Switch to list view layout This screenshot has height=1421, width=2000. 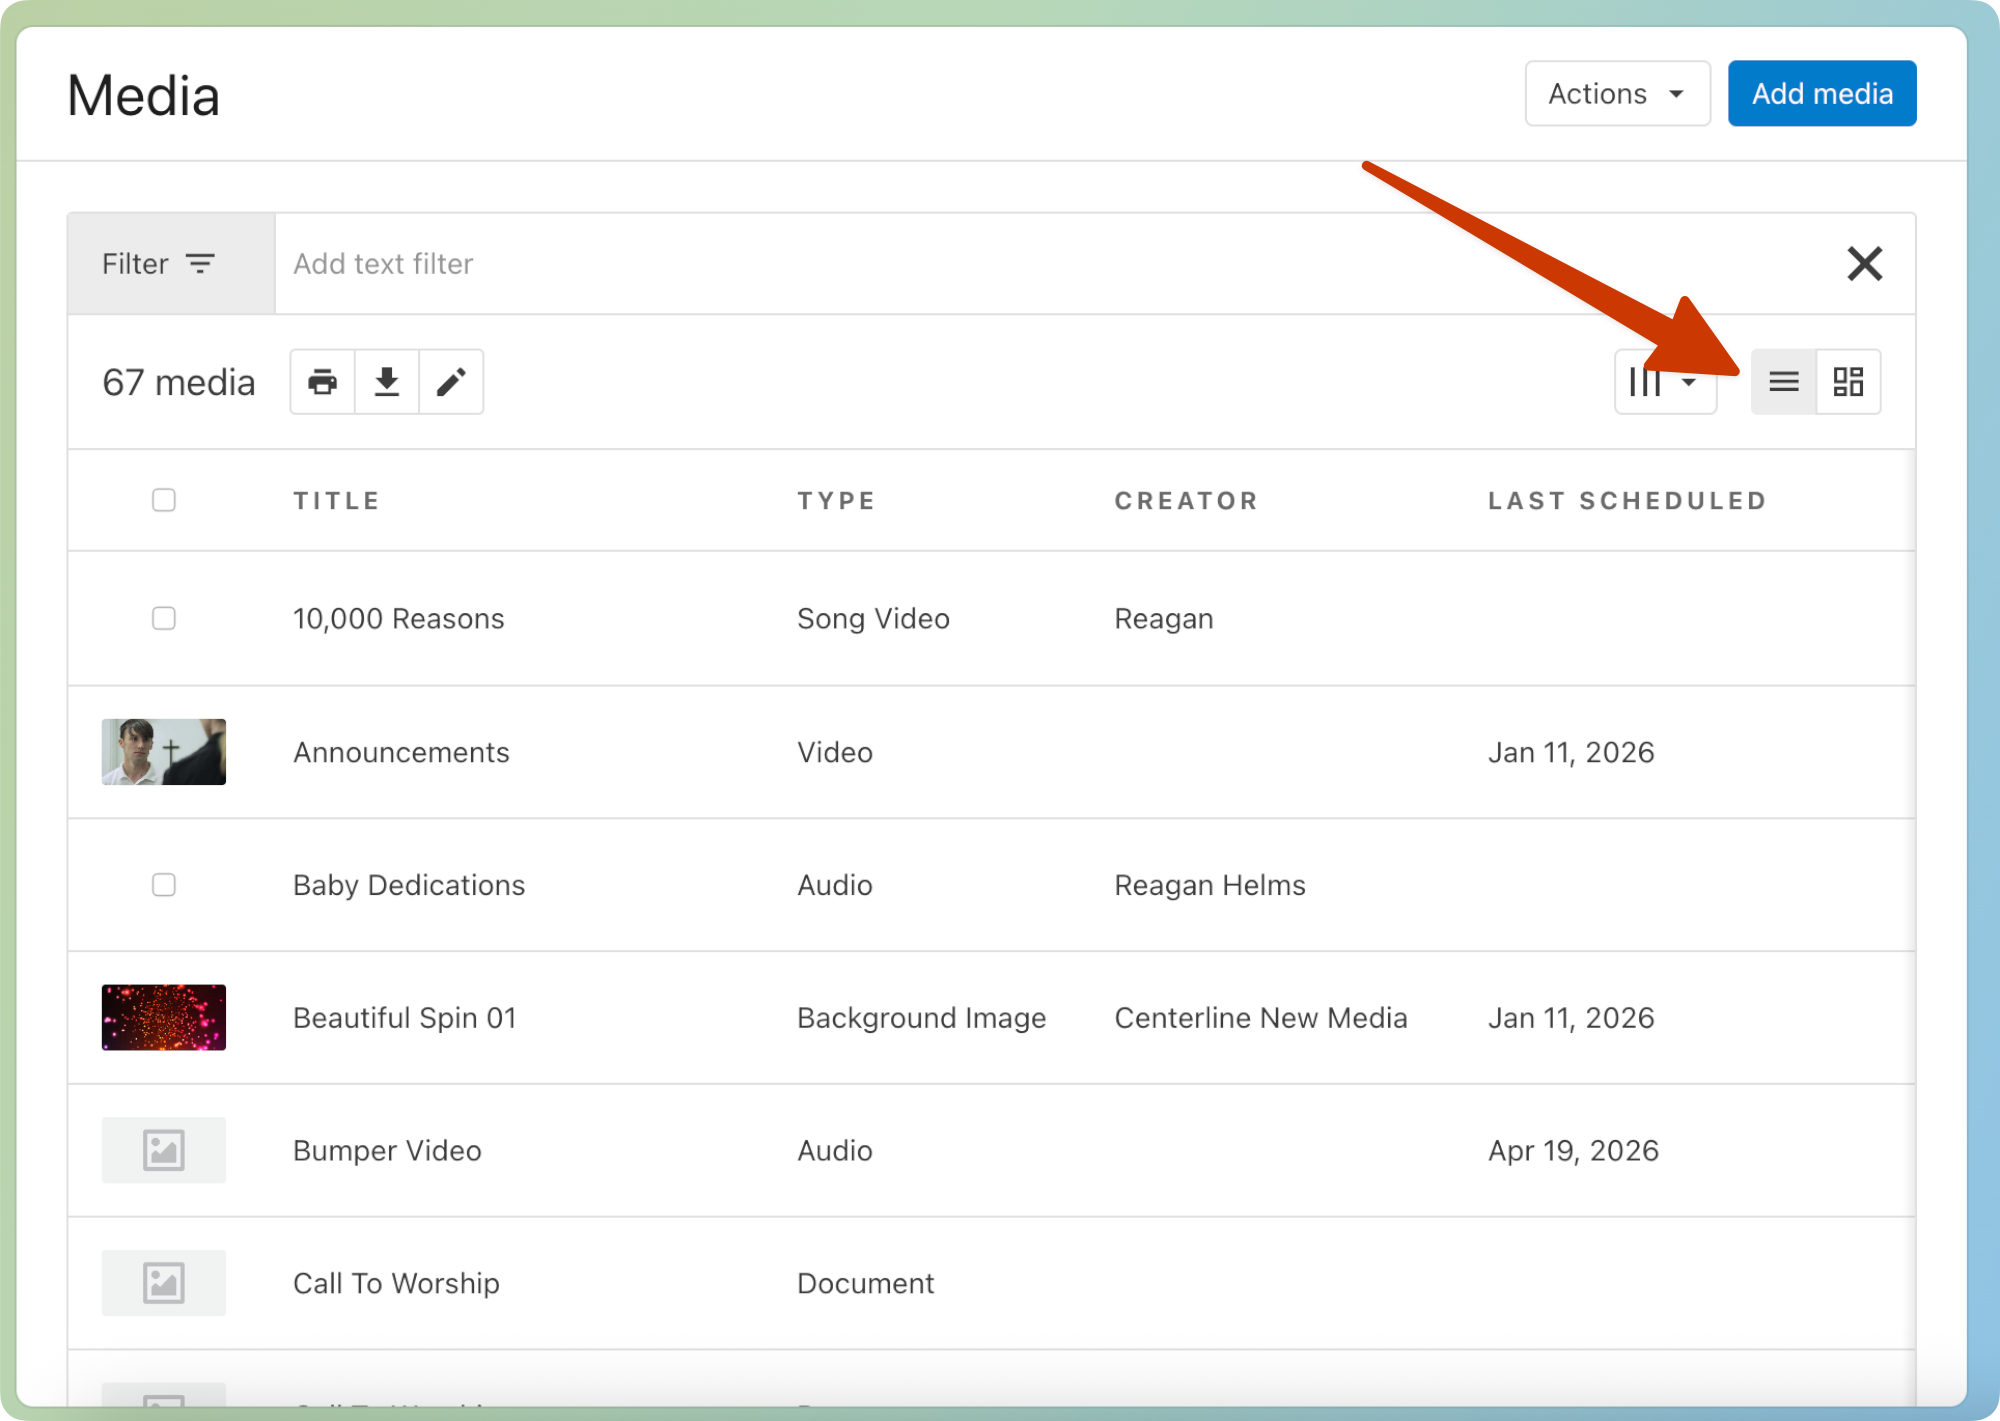tap(1783, 382)
